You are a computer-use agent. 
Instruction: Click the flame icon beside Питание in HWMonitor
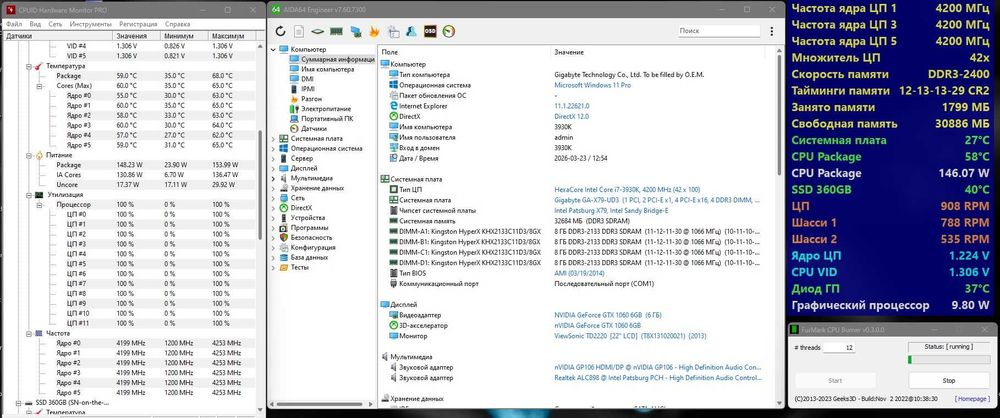38,155
